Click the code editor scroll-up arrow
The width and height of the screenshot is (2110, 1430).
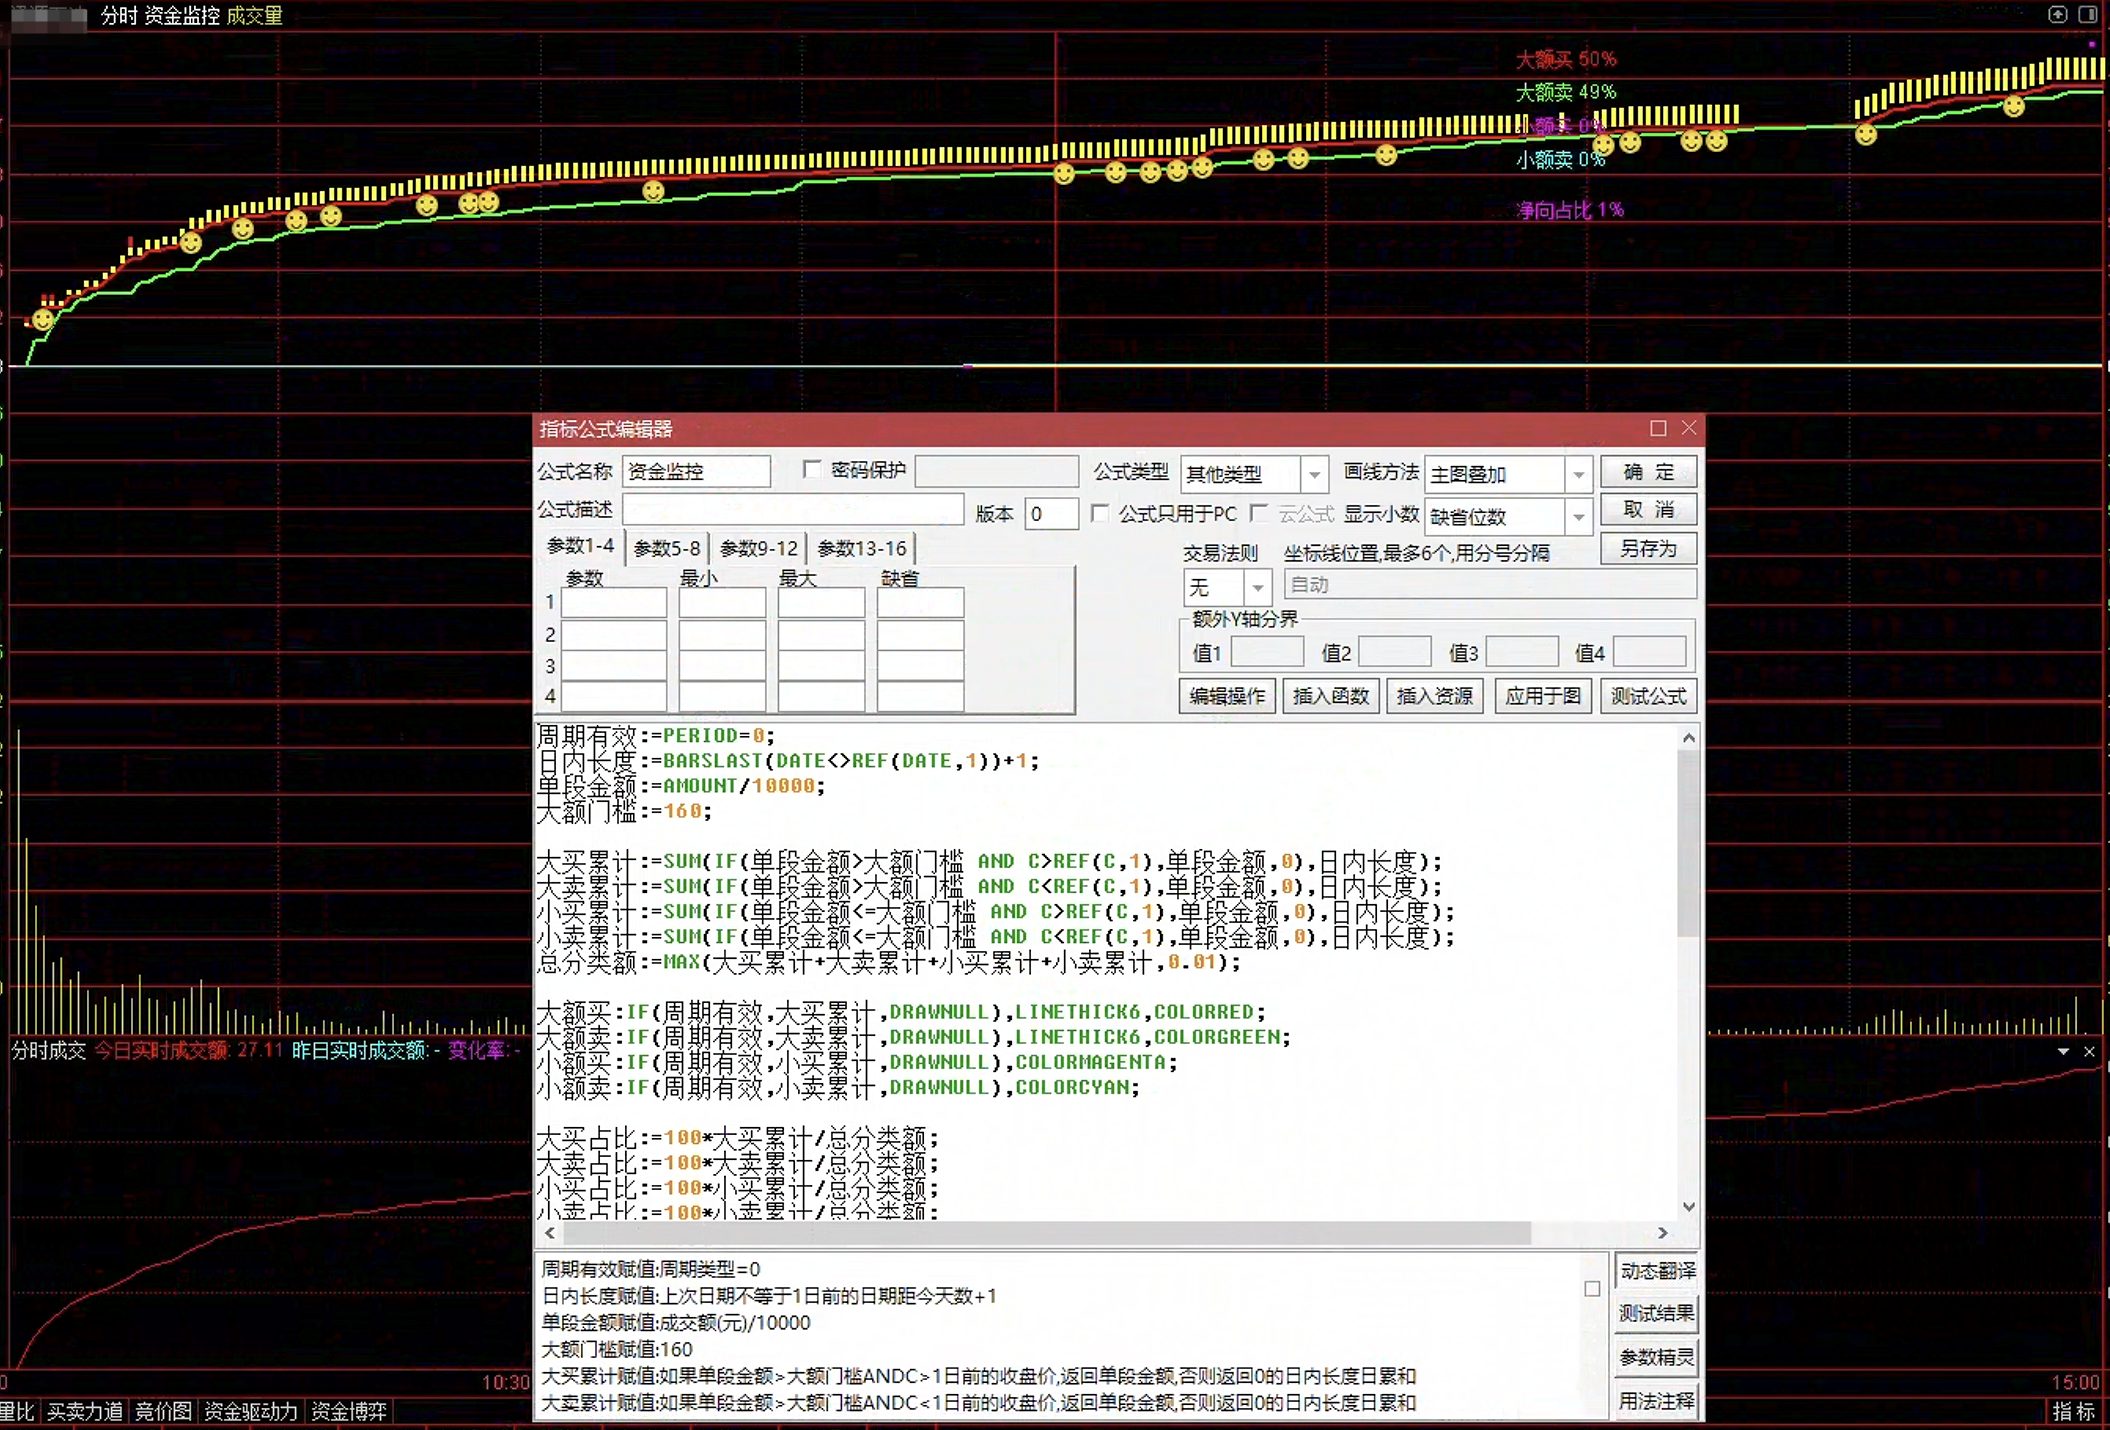pyautogui.click(x=1689, y=737)
